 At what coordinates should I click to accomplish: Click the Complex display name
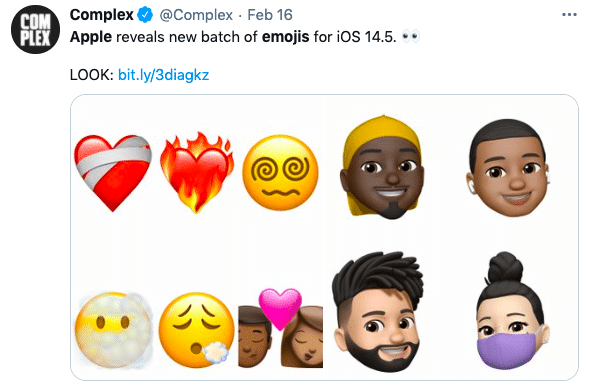click(102, 15)
